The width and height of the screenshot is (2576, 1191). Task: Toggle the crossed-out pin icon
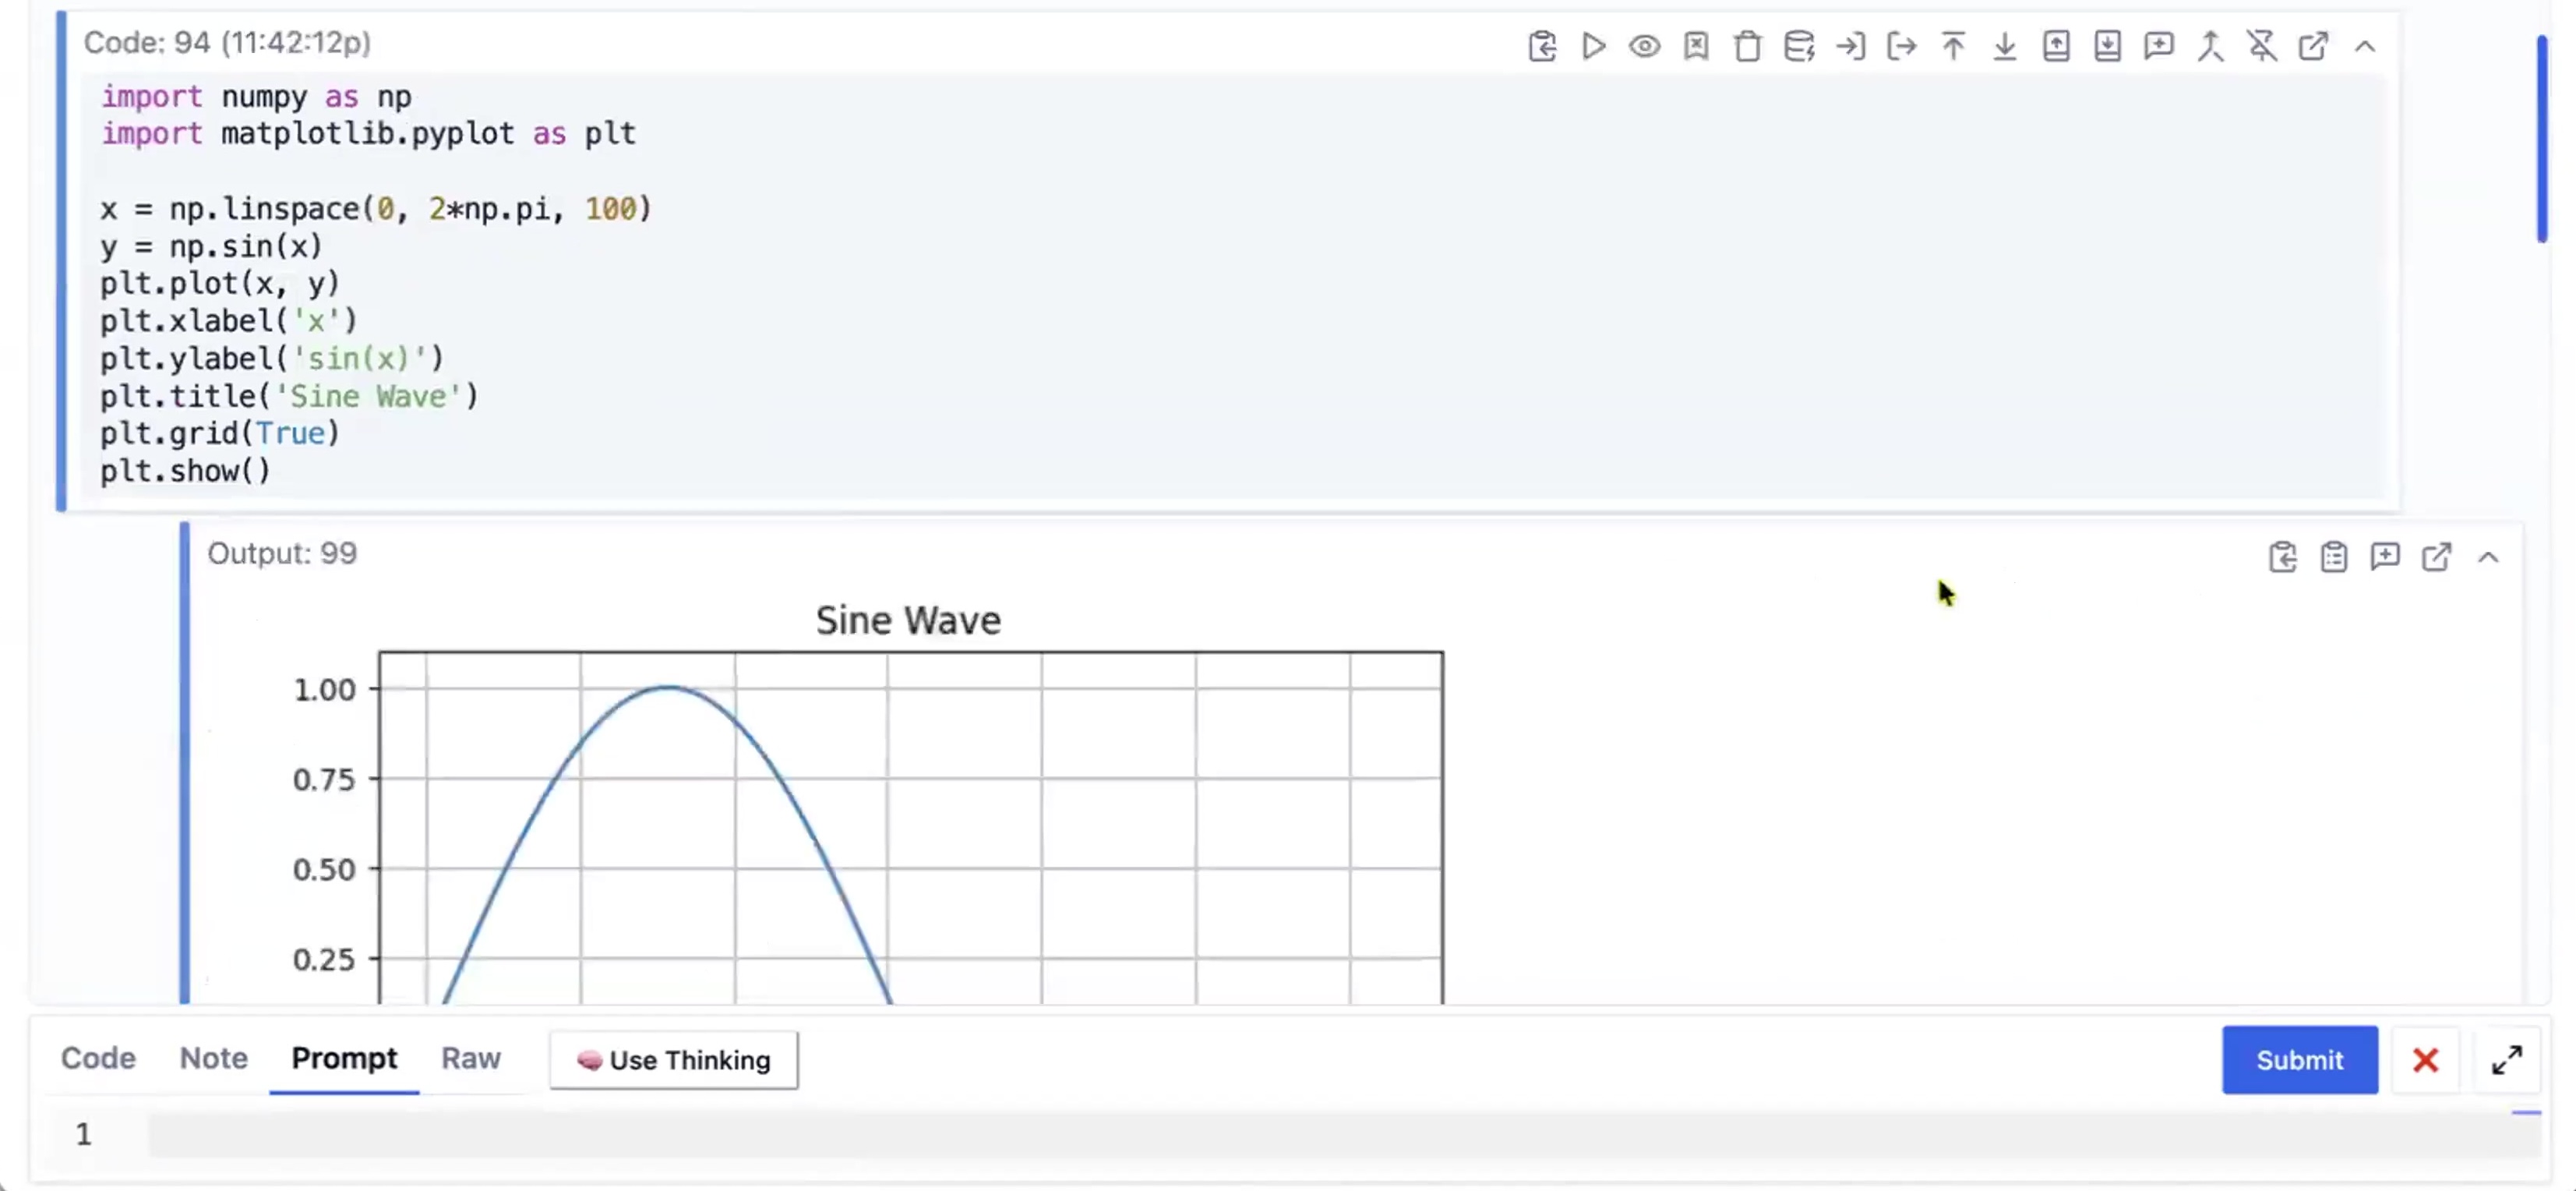click(2262, 46)
